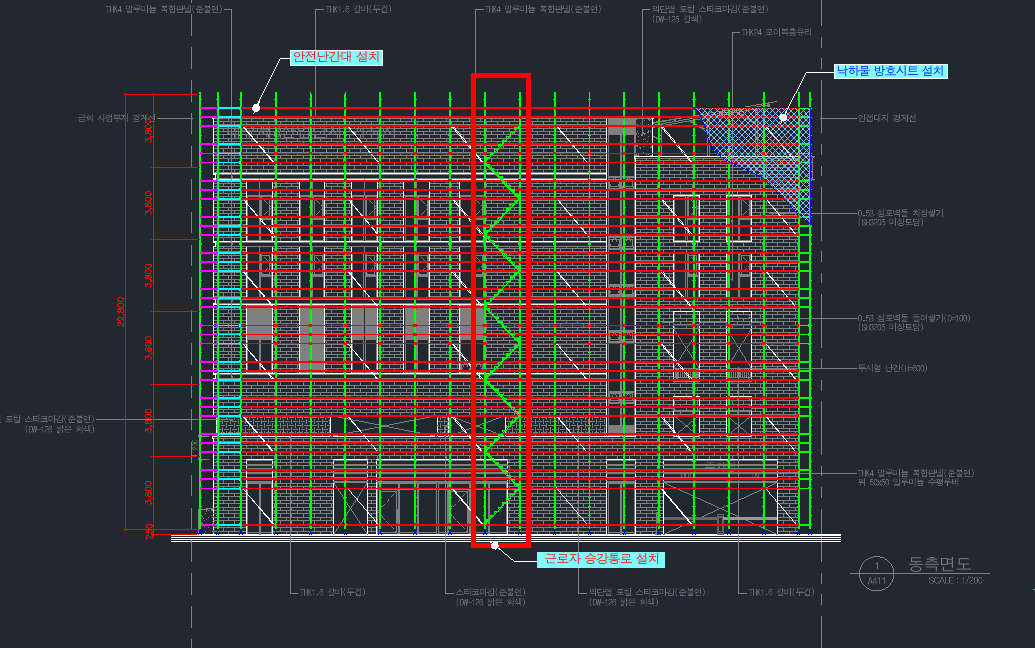Viewport: 1035px width, 648px height.
Task: Click the 낙하물 방호시트 설치 callout label
Action: tap(890, 71)
